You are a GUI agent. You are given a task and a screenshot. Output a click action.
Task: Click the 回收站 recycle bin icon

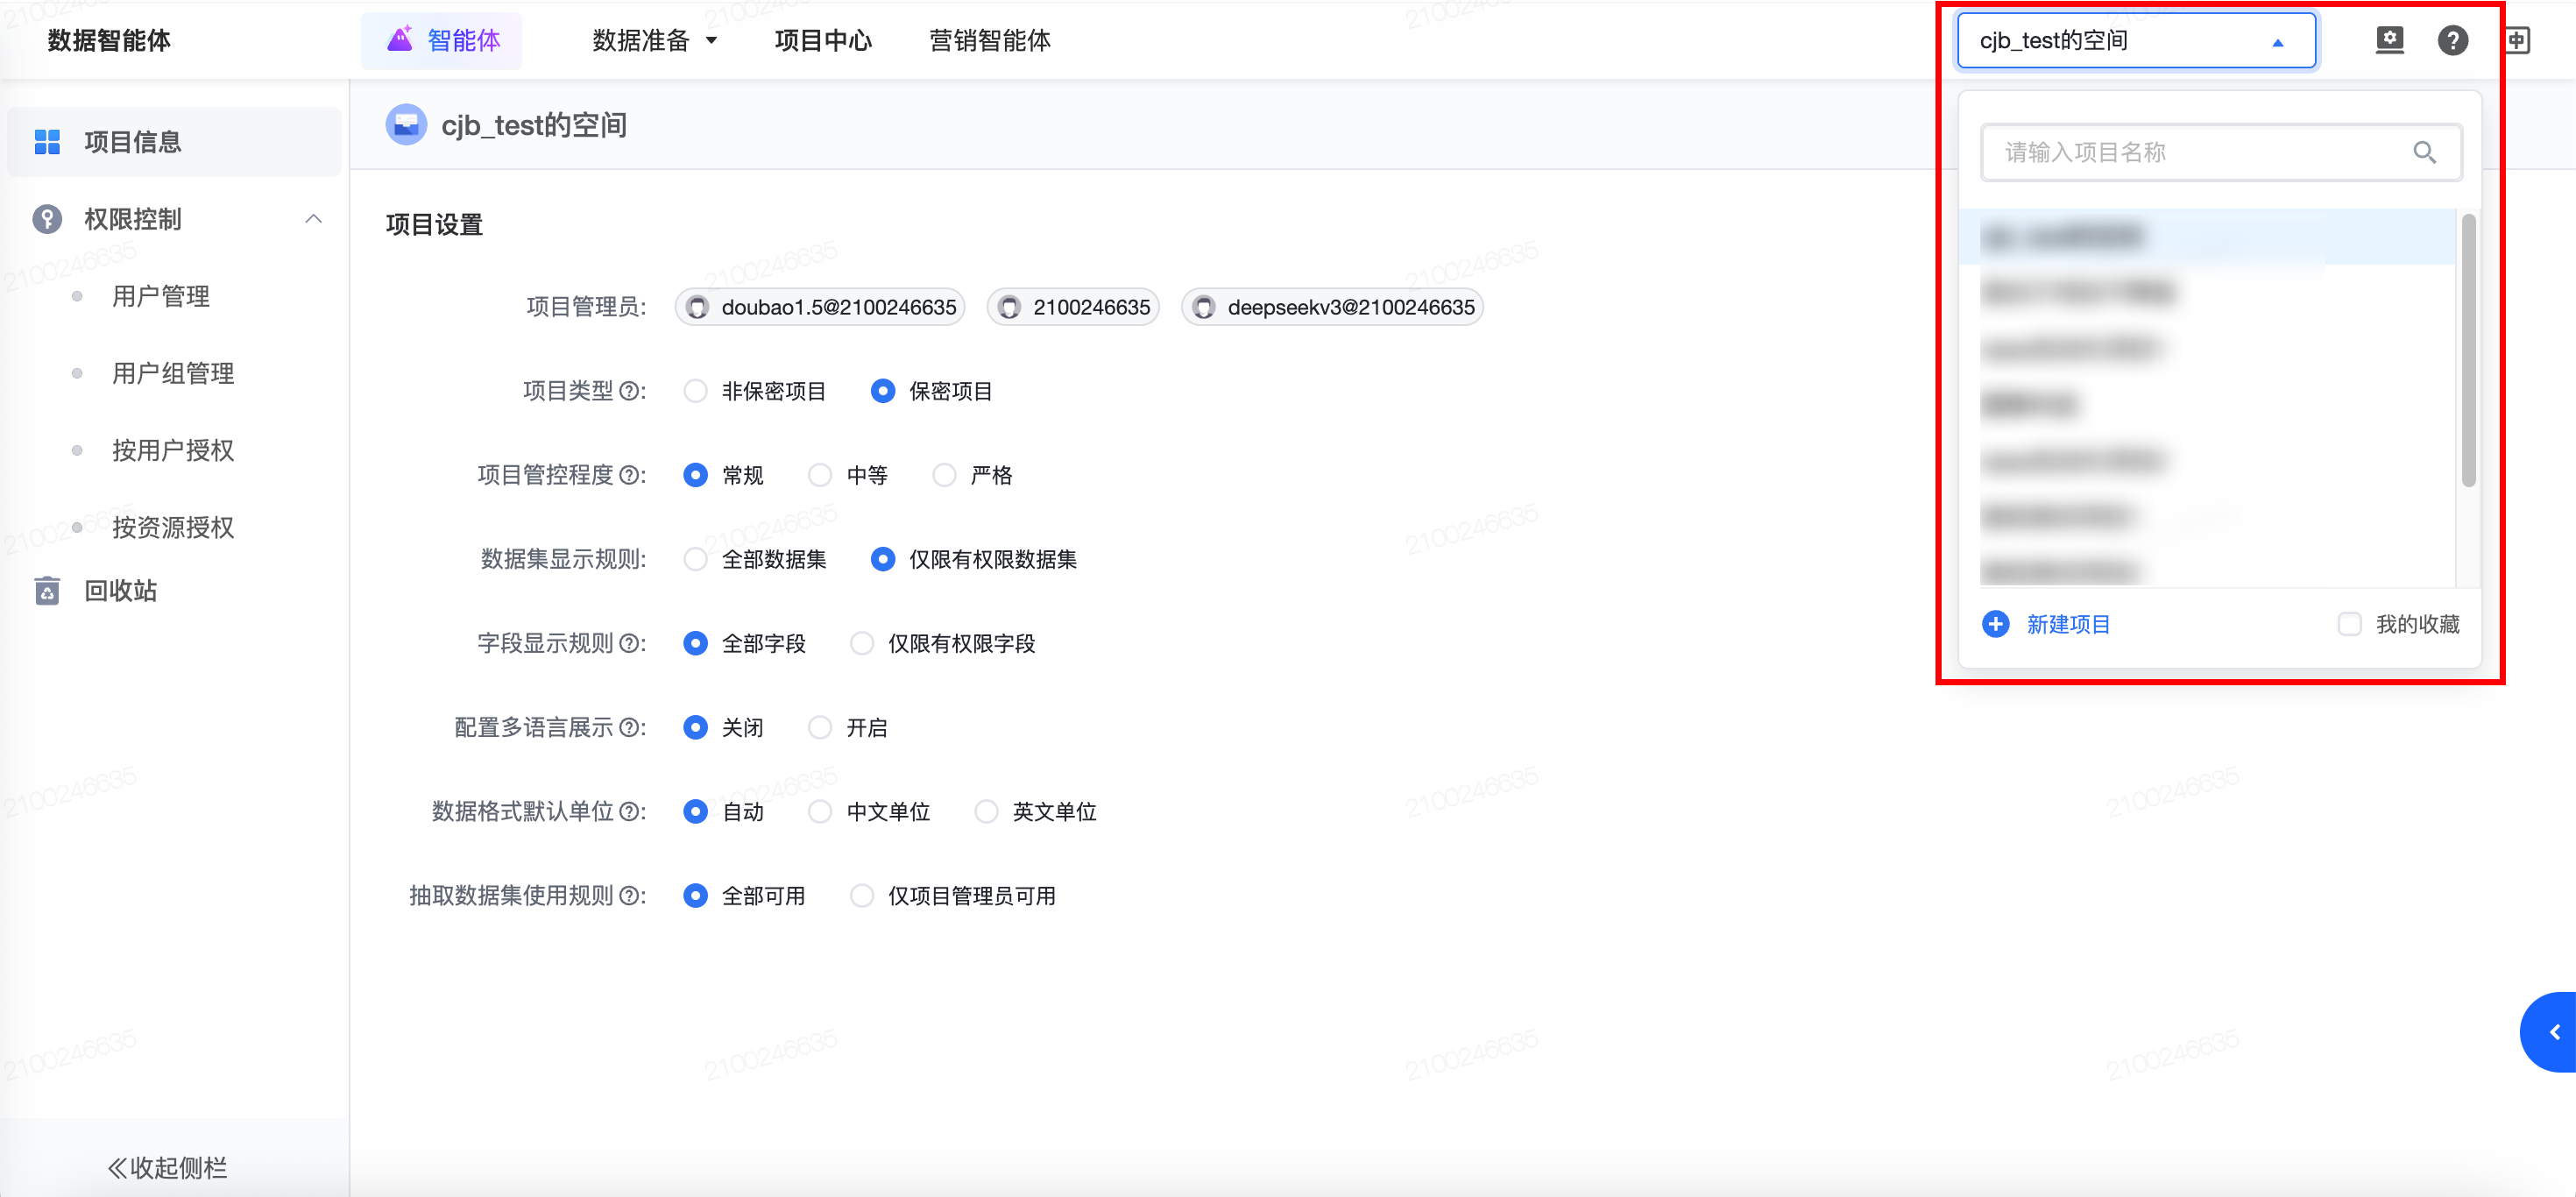(47, 591)
